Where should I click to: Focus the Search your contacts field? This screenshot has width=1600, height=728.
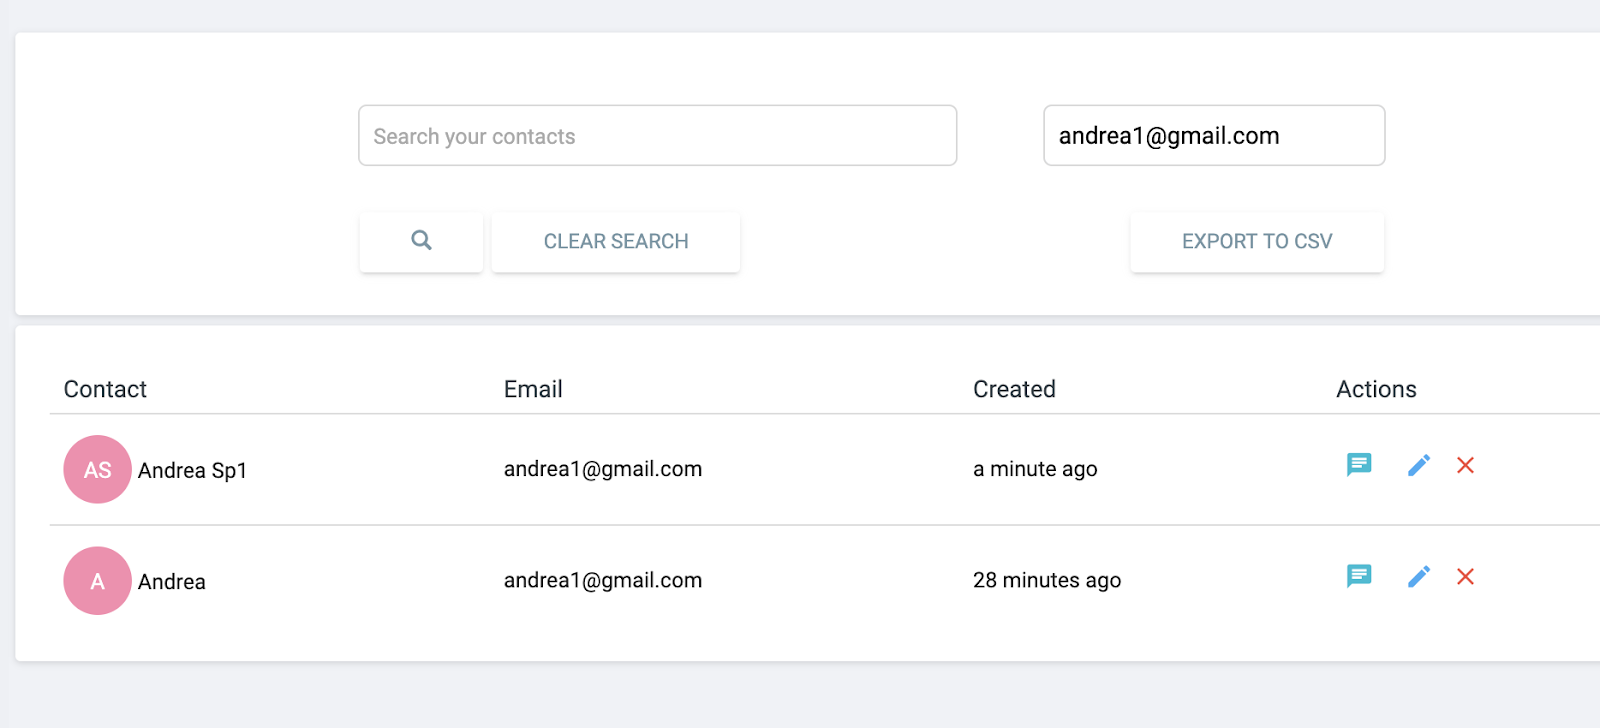click(x=657, y=136)
